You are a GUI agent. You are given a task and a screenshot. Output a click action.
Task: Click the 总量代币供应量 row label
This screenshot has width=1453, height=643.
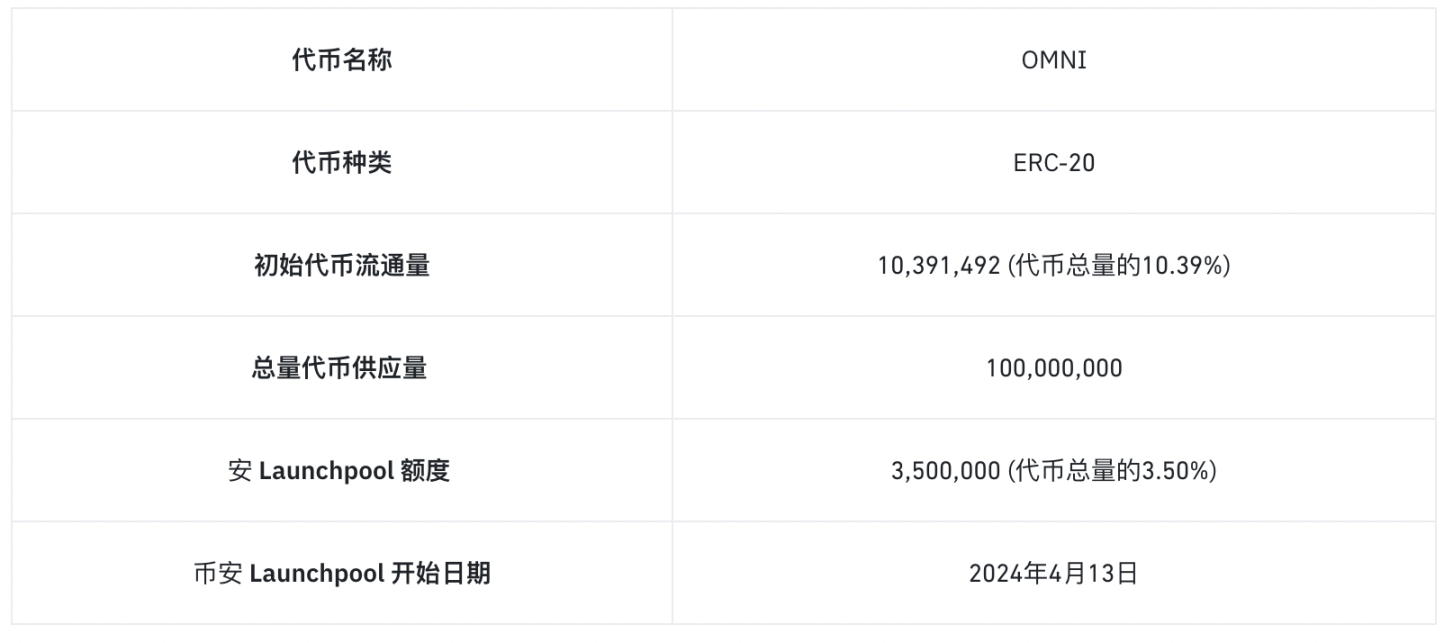pos(341,368)
